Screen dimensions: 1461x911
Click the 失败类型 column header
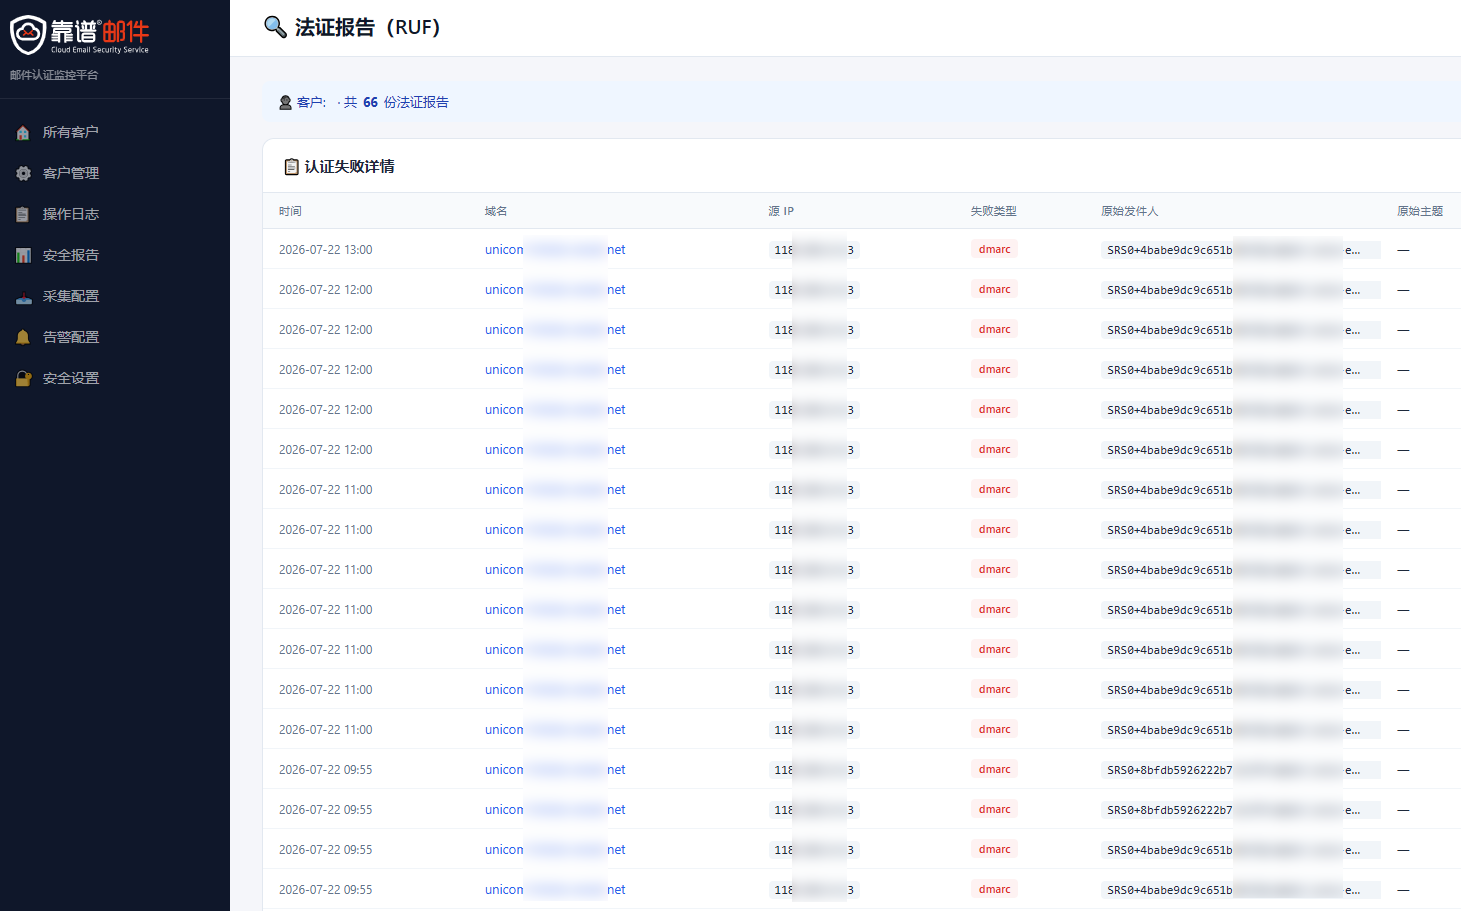coord(993,211)
